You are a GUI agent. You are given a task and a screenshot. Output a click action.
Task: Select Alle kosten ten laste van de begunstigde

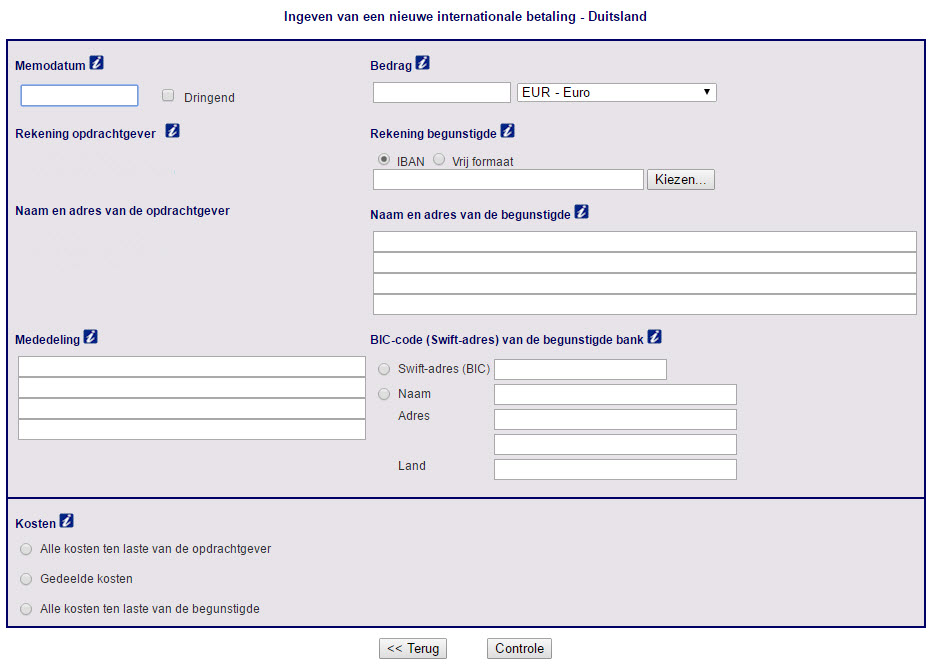coord(26,609)
